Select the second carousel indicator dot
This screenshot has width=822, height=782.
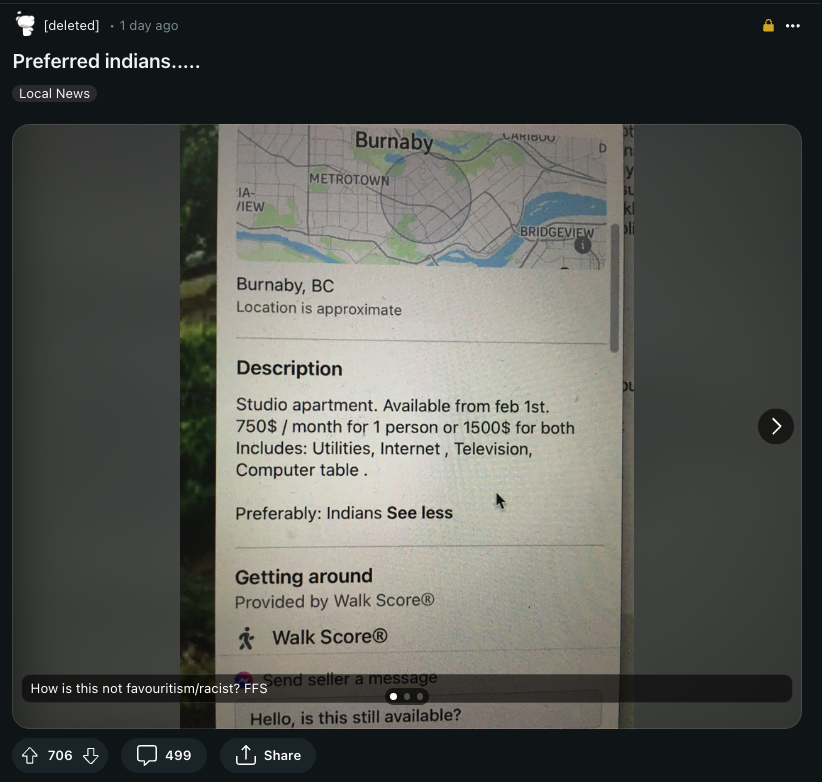click(x=407, y=696)
